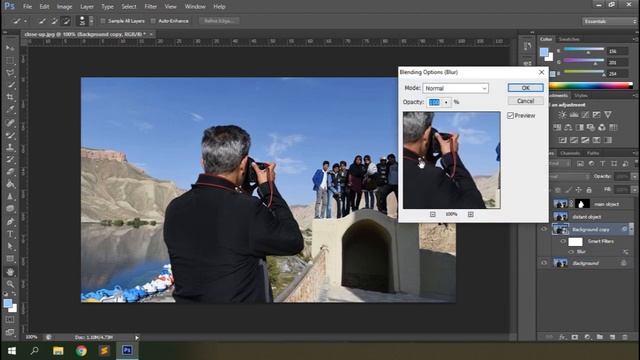Collapse Background copy smart filters arrow
The width and height of the screenshot is (640, 360).
[x=631, y=229]
